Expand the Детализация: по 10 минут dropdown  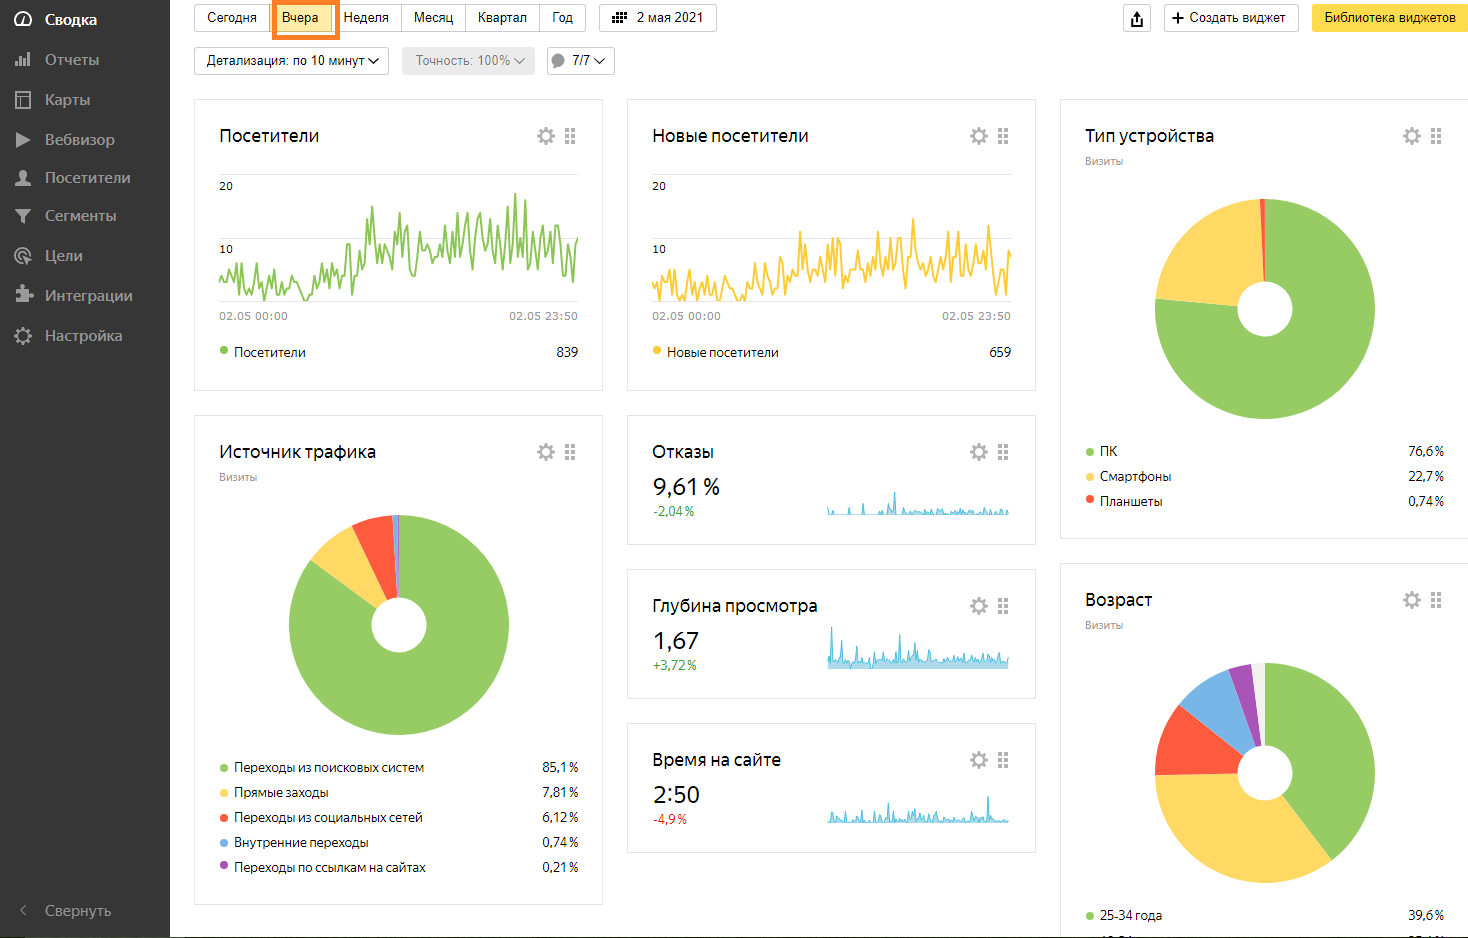[x=291, y=61]
